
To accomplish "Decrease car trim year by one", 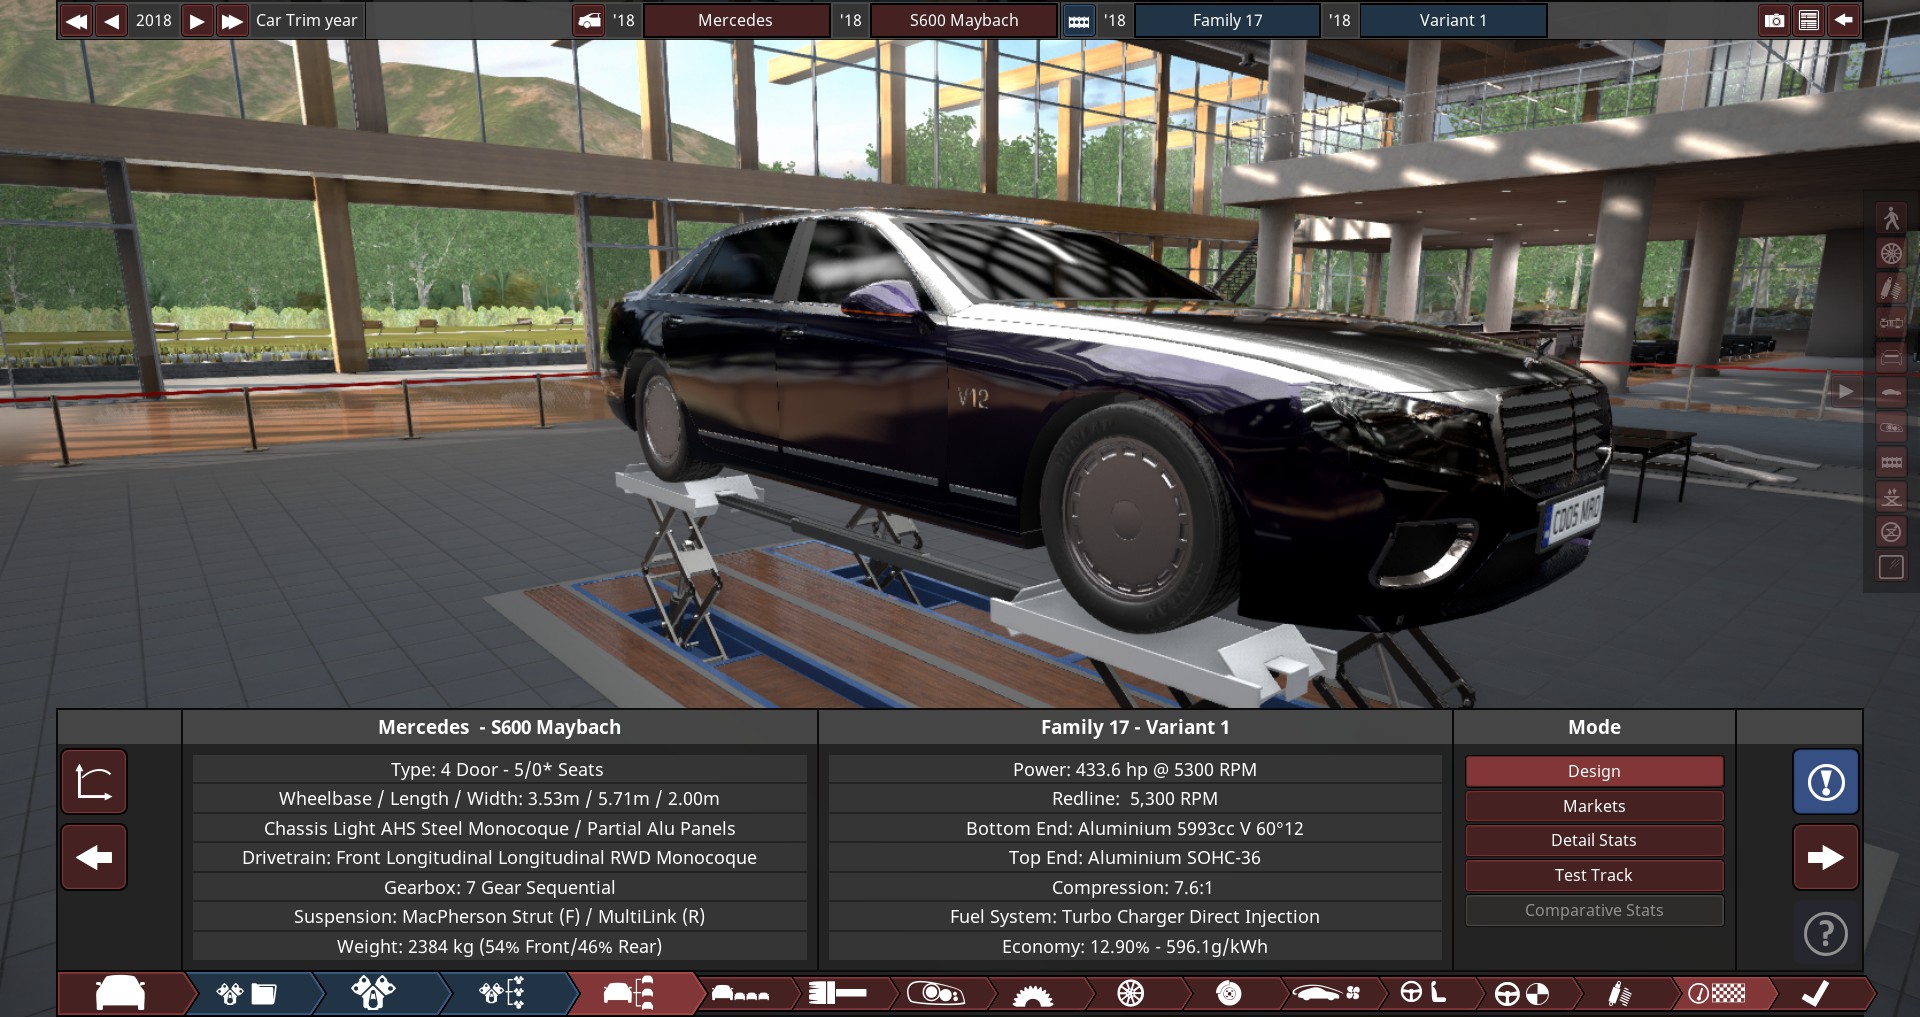I will point(111,20).
